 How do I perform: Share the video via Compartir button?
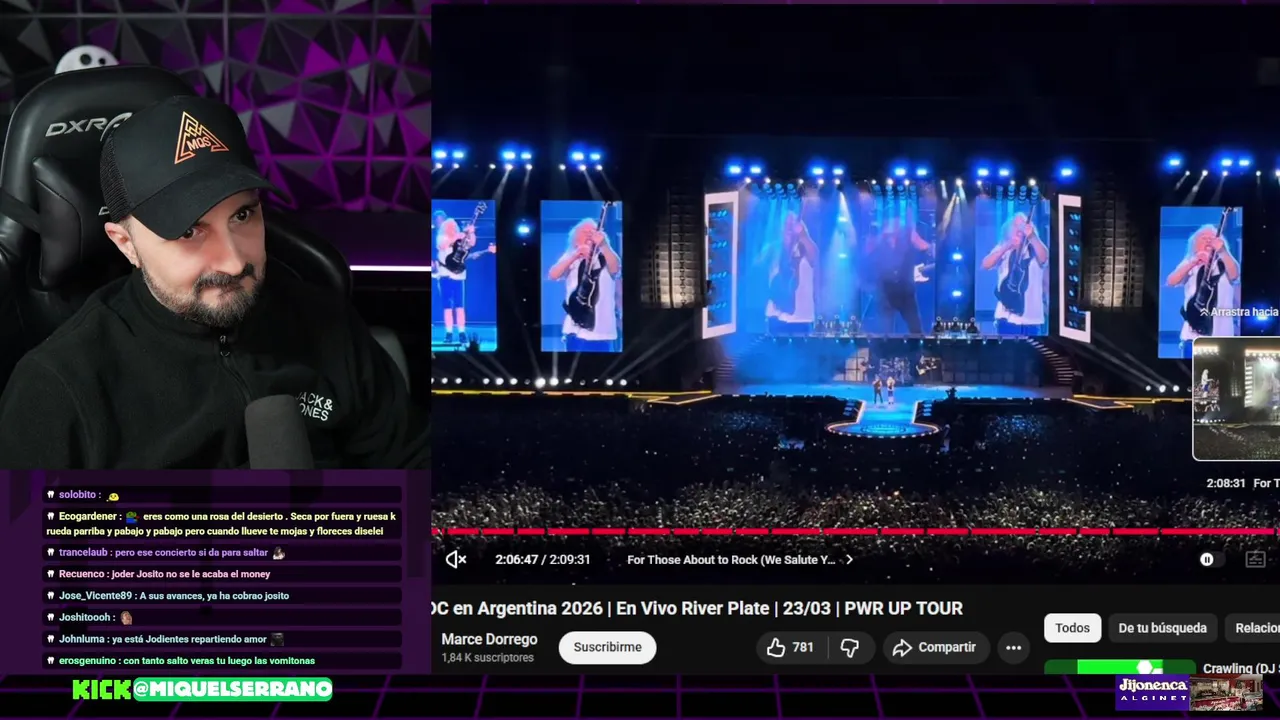(x=934, y=648)
